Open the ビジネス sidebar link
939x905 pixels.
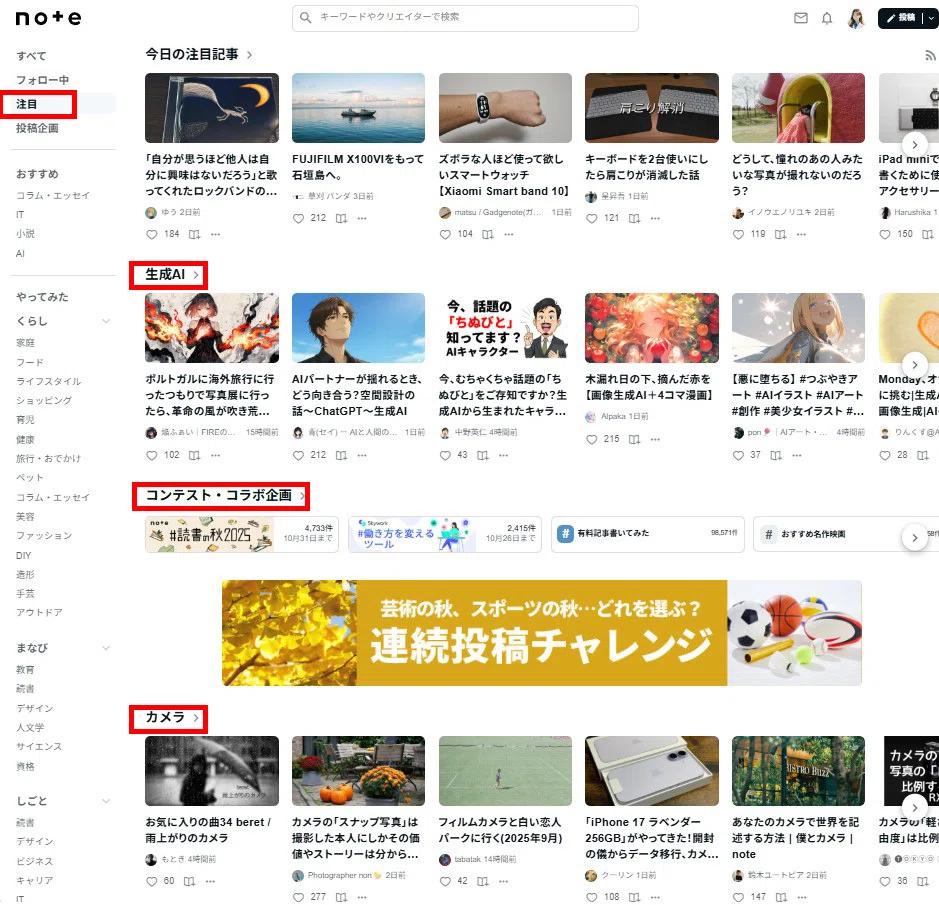(34, 861)
